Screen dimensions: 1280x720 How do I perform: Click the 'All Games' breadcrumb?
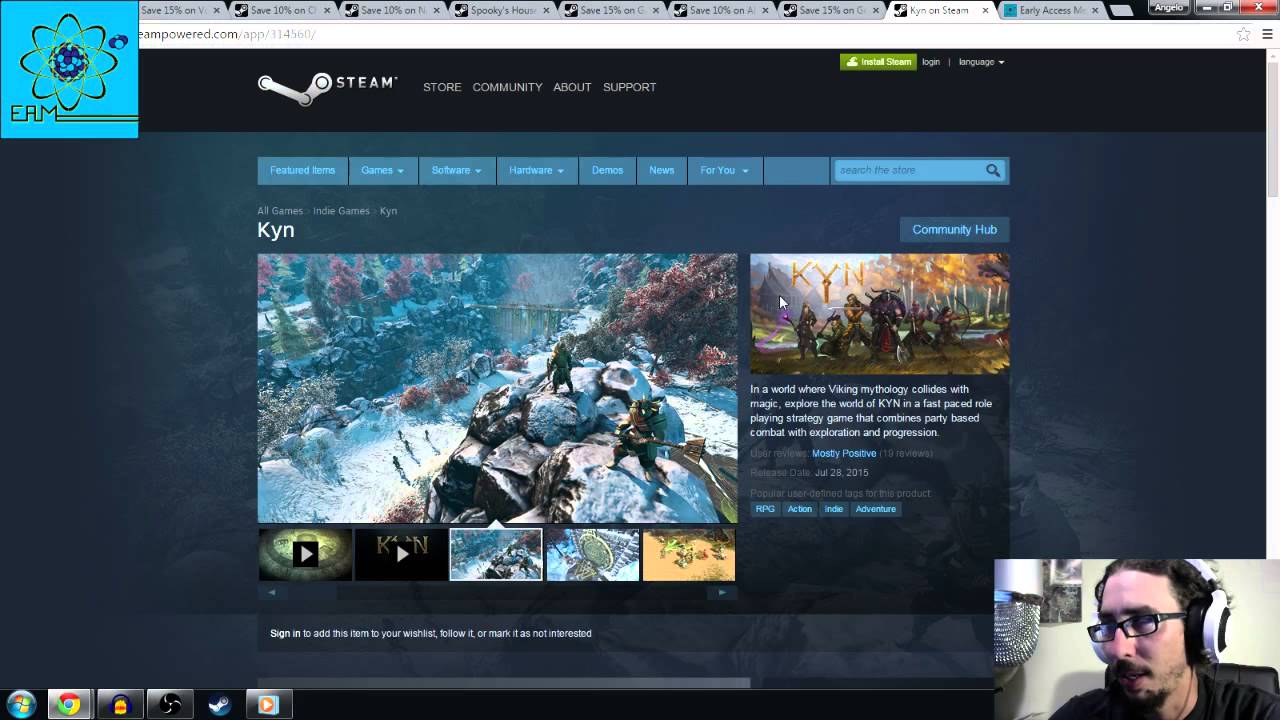click(280, 211)
